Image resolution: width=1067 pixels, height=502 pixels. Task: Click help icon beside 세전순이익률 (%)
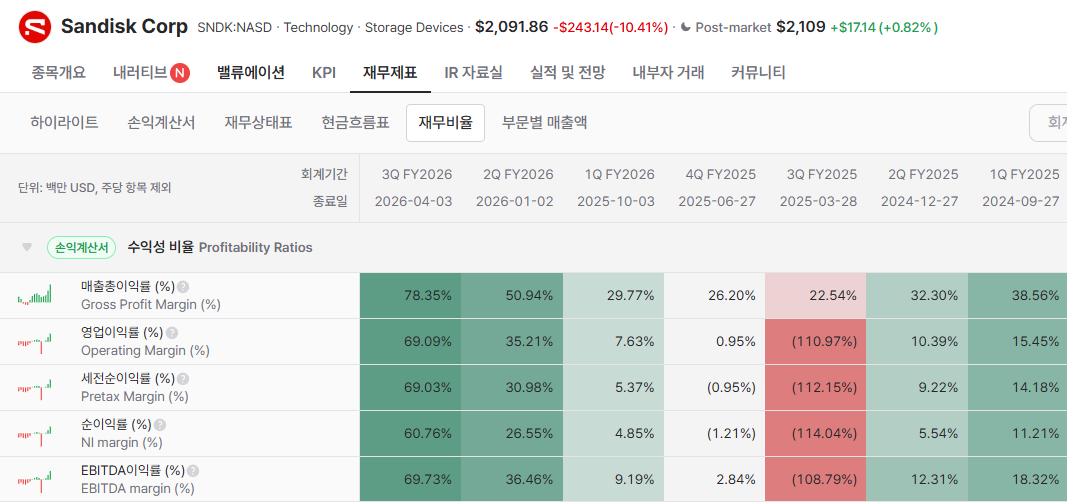tap(183, 379)
